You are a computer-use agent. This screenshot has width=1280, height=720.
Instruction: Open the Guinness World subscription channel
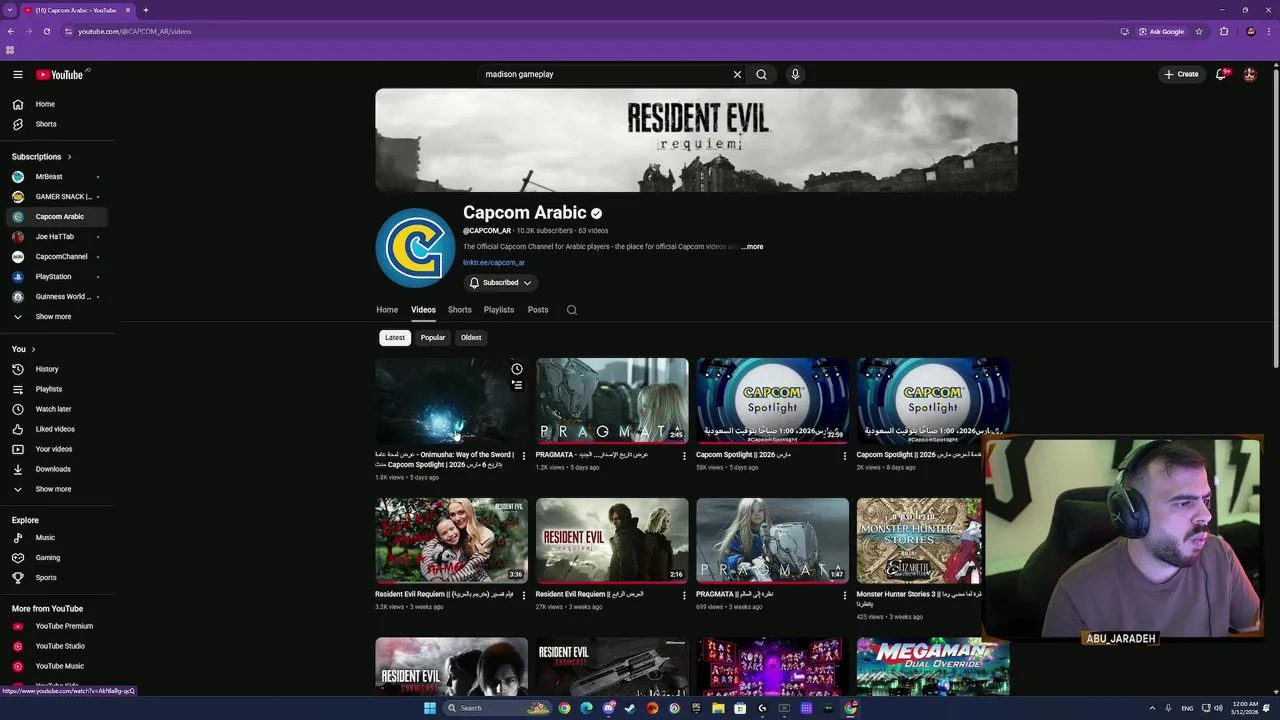pyautogui.click(x=57, y=297)
